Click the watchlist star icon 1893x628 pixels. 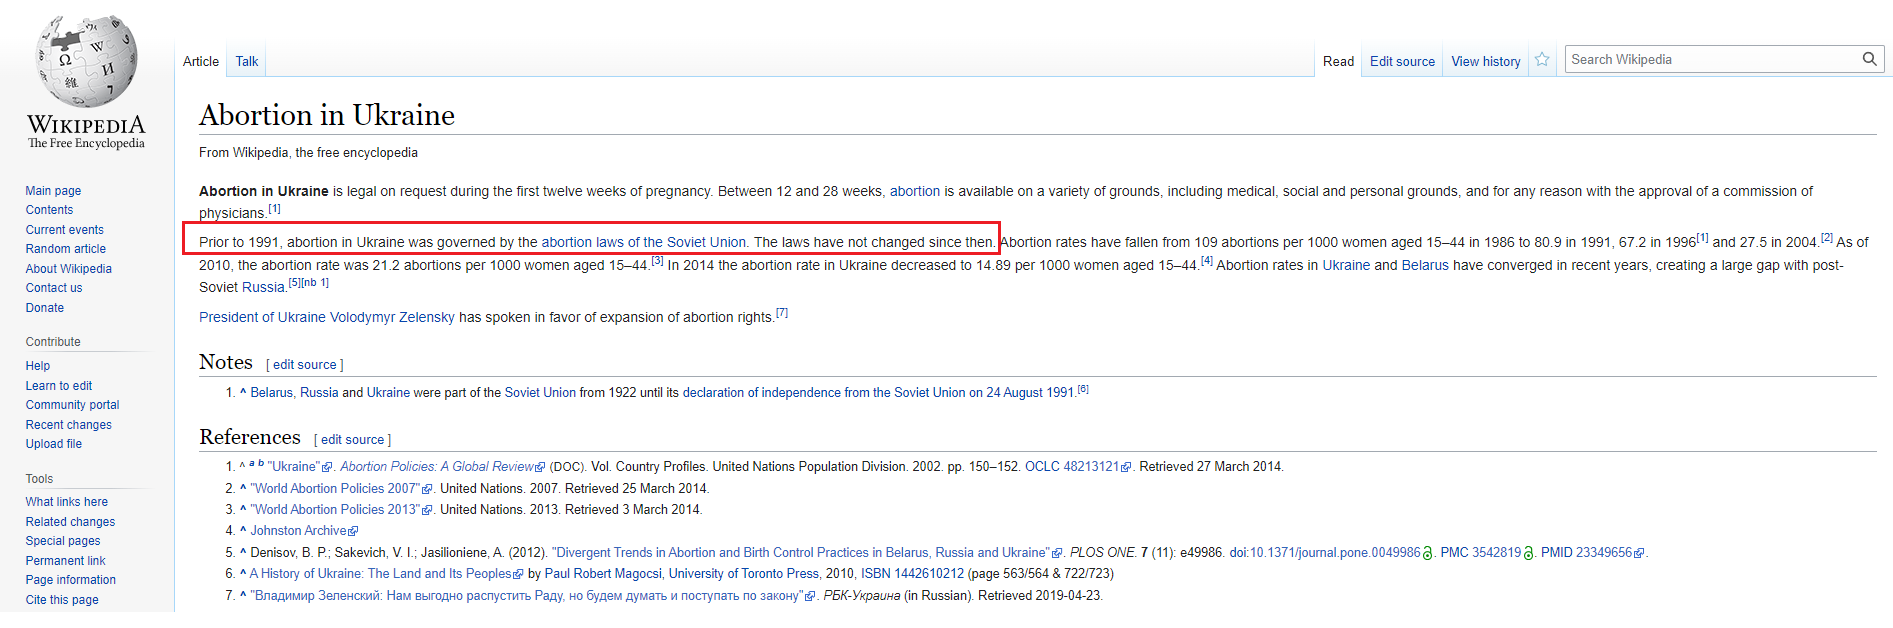coord(1542,60)
